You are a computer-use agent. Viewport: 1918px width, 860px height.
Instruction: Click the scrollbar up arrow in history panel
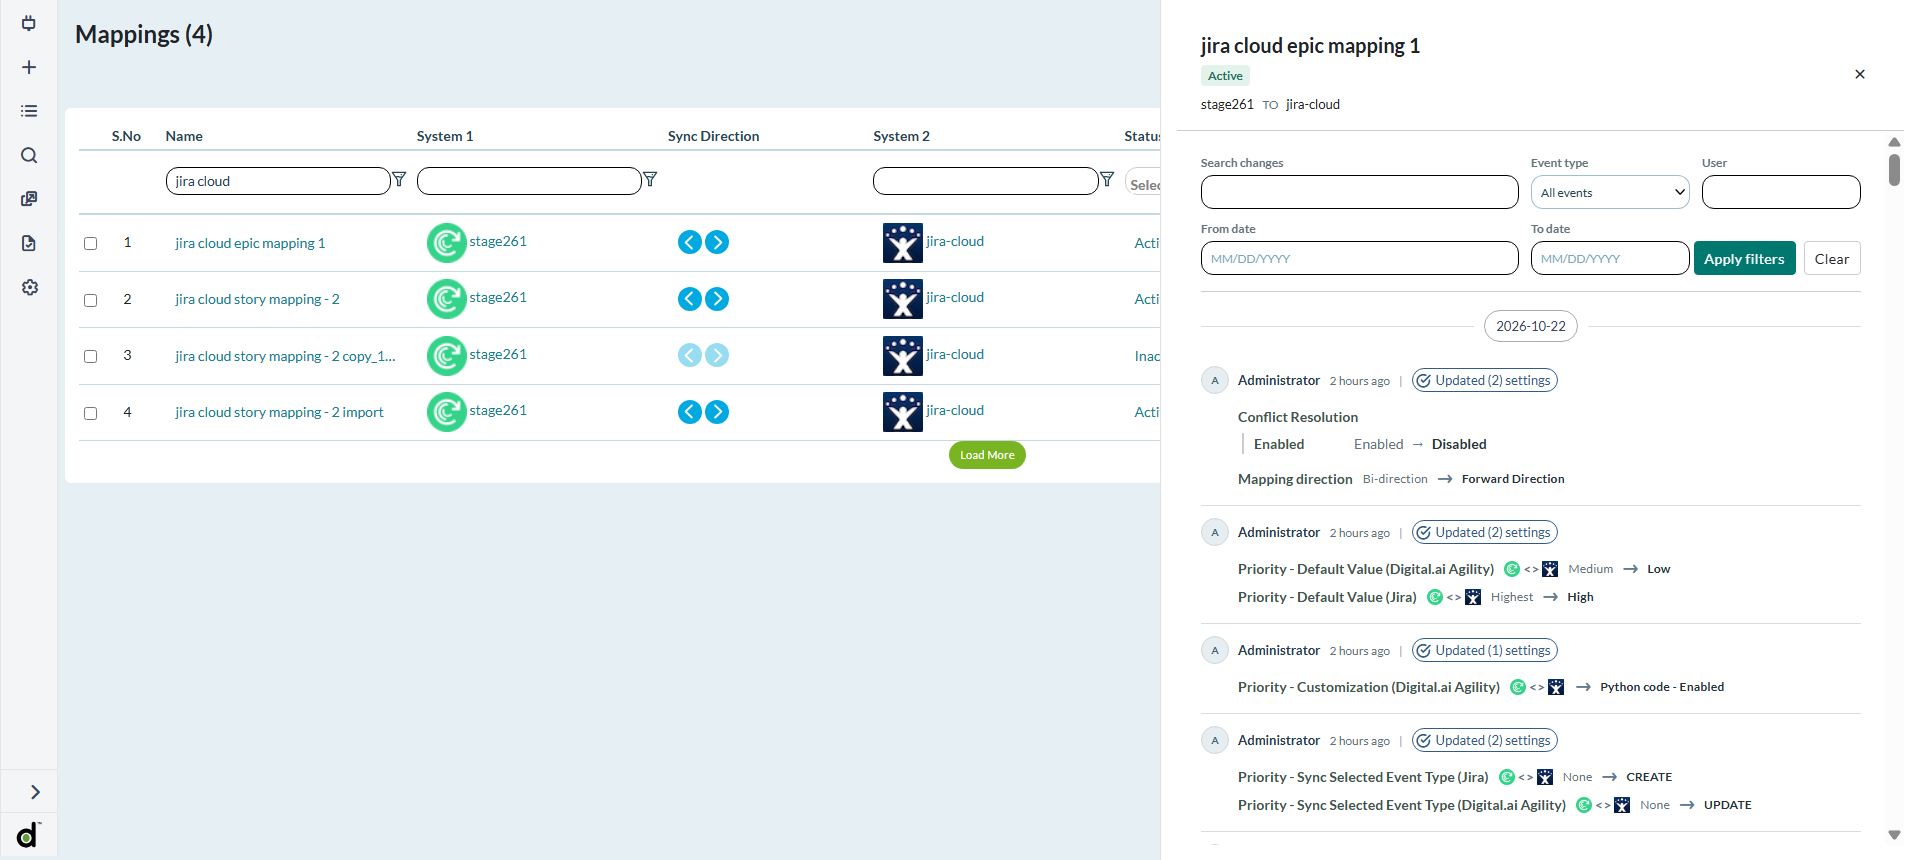(x=1894, y=142)
